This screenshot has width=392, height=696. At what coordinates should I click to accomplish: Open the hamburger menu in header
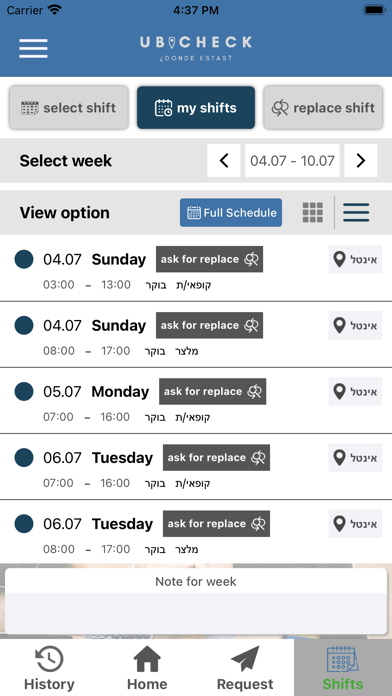(33, 48)
